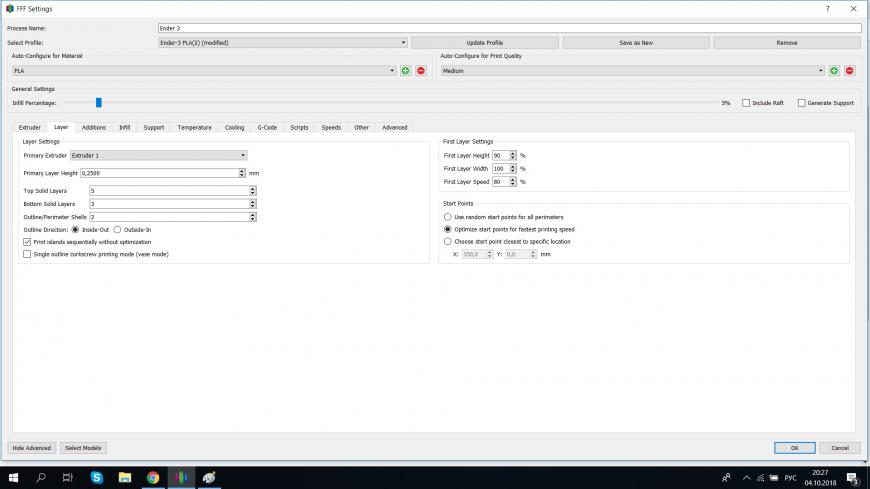870x489 pixels.
Task: Add a new print quality preset
Action: coord(834,70)
